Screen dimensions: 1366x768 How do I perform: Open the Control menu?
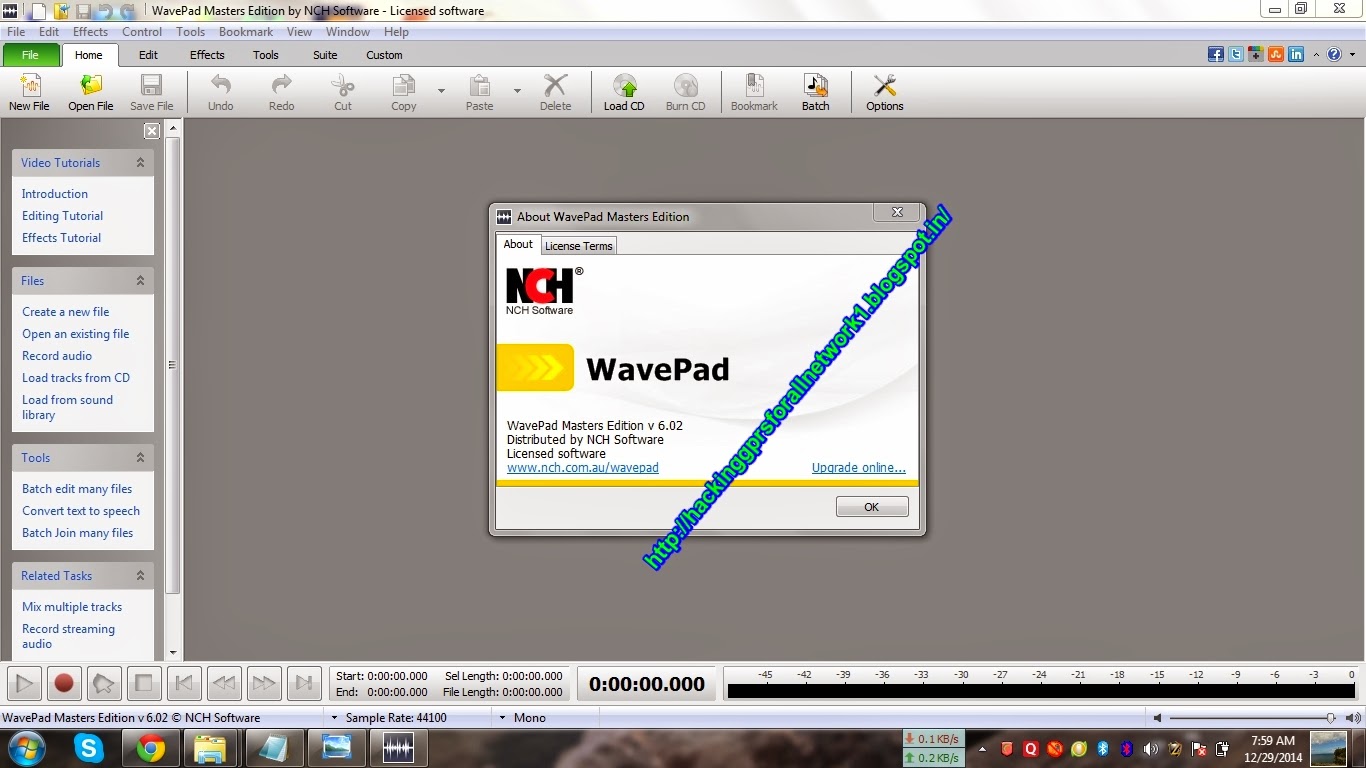click(x=142, y=32)
